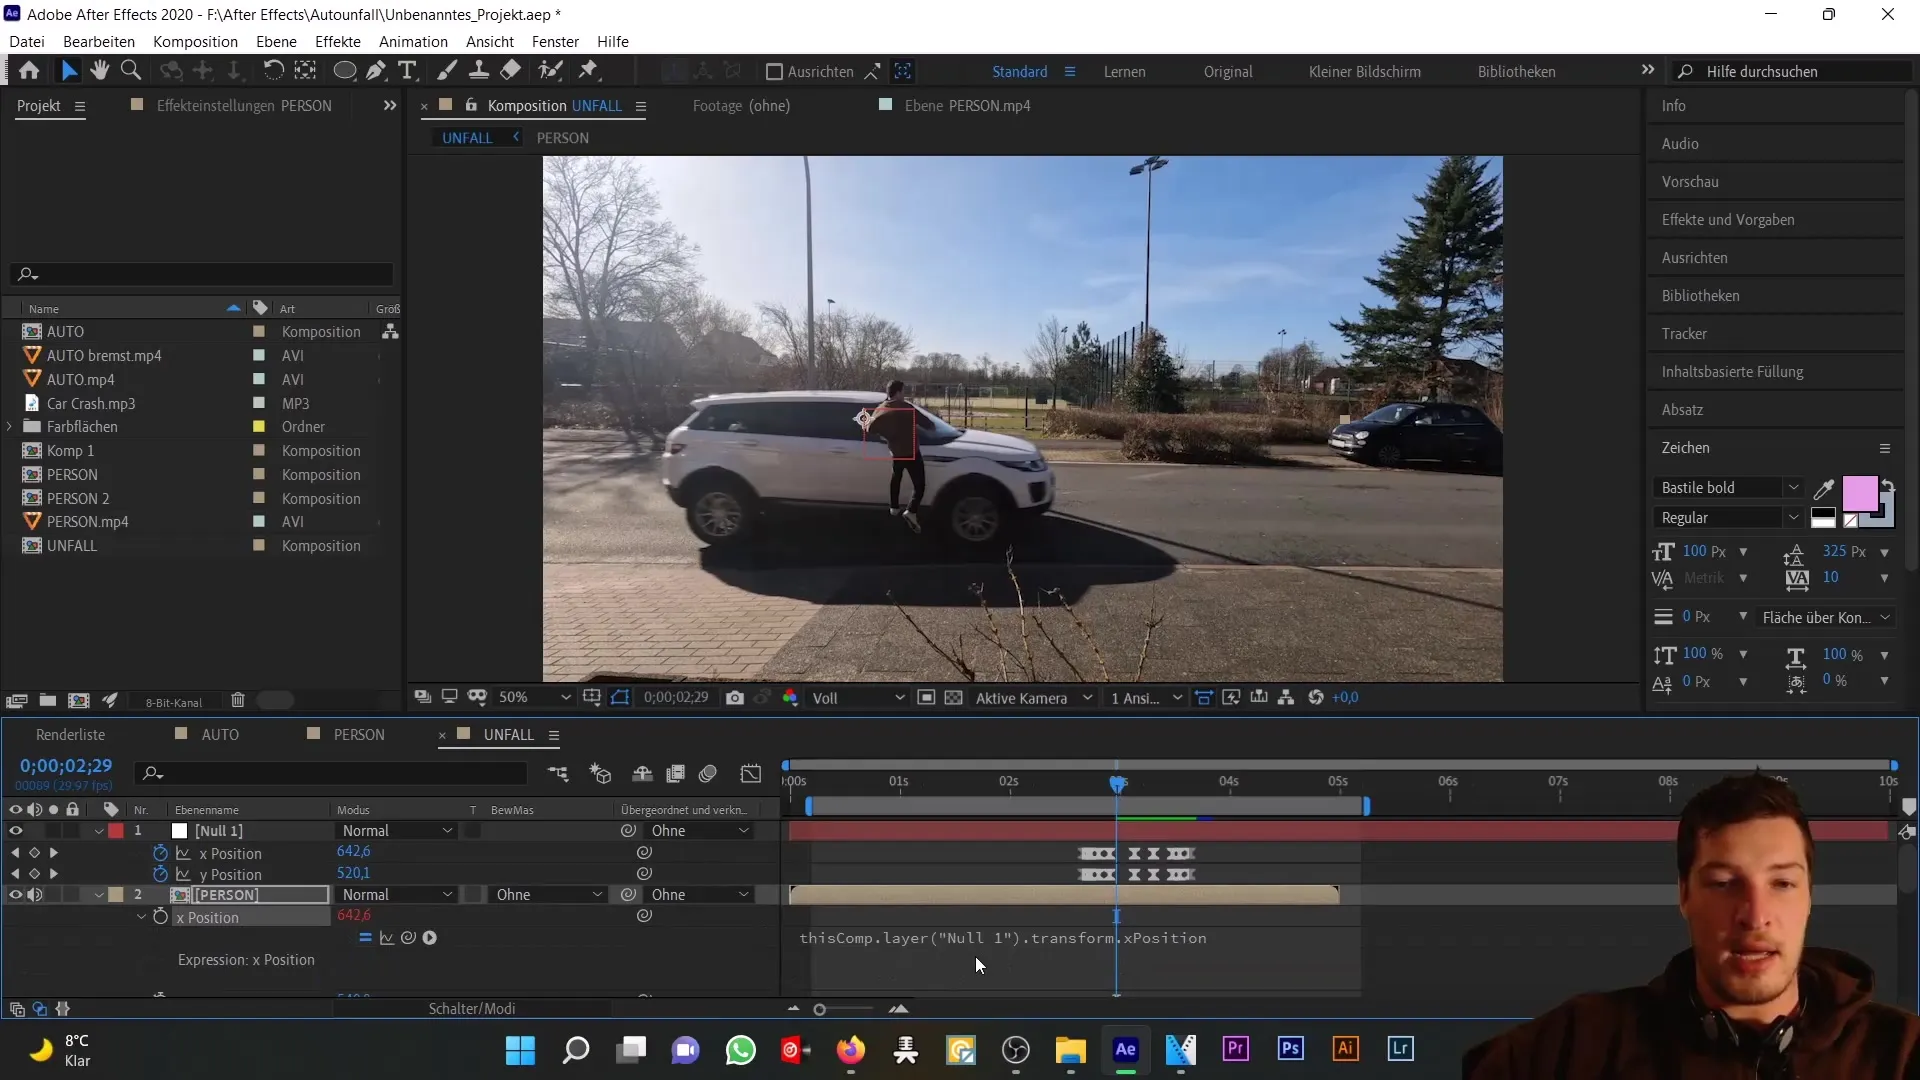The image size is (1920, 1080).
Task: Click the UNFALL composition tab
Action: click(x=468, y=137)
